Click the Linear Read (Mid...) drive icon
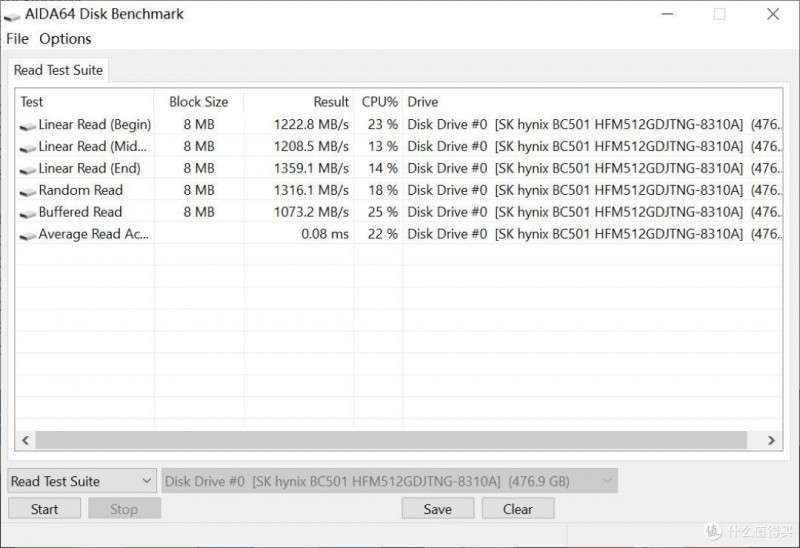Viewport: 800px width, 548px height. click(28, 147)
